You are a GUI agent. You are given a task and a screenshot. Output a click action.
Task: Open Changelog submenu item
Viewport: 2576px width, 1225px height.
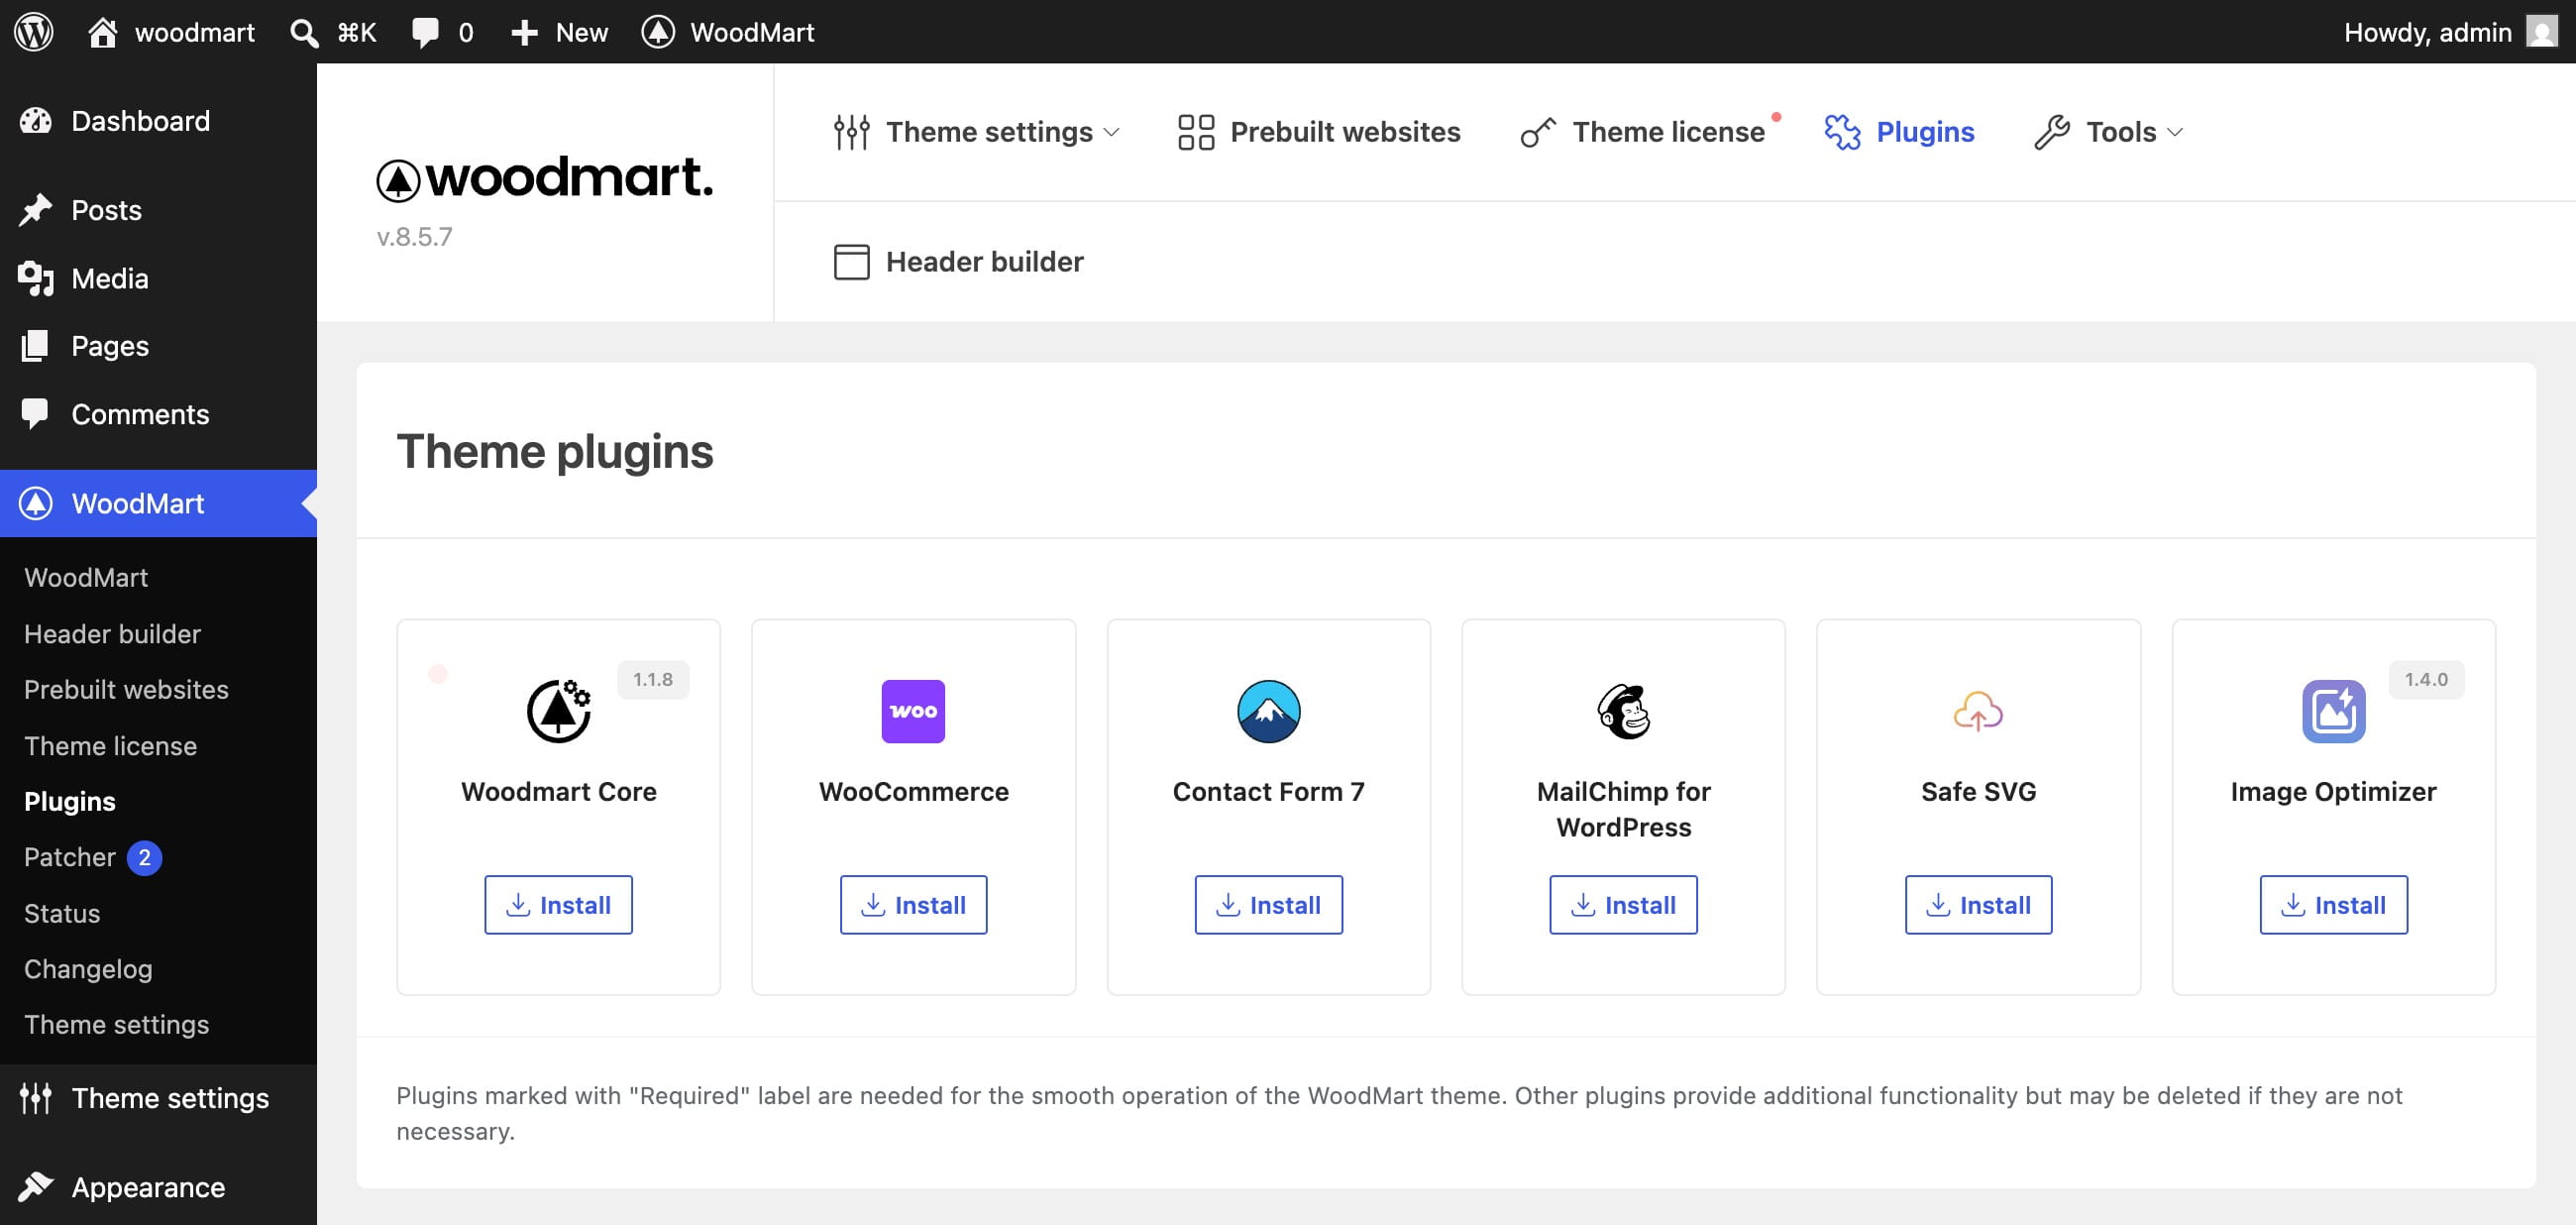point(88,969)
